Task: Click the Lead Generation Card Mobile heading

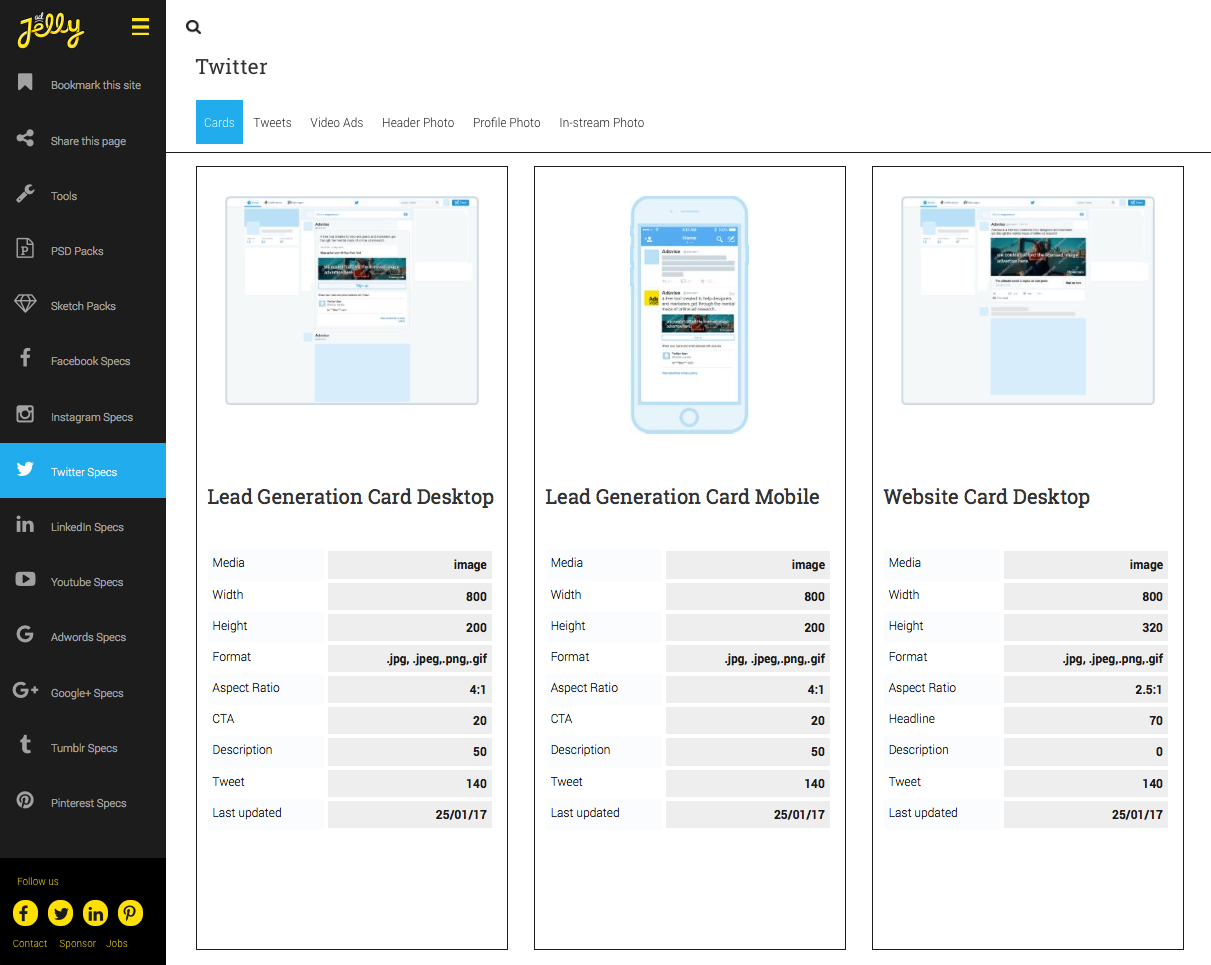Action: [682, 497]
